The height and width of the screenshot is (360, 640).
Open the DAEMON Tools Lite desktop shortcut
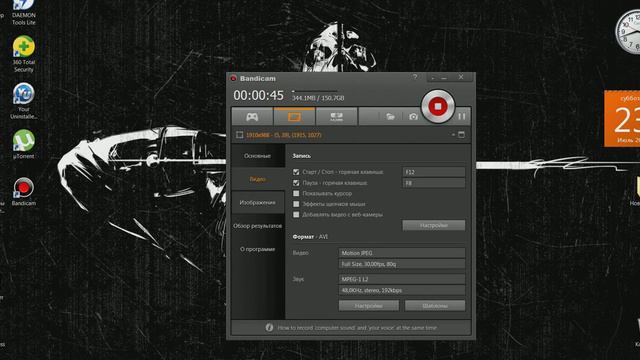tap(23, 12)
